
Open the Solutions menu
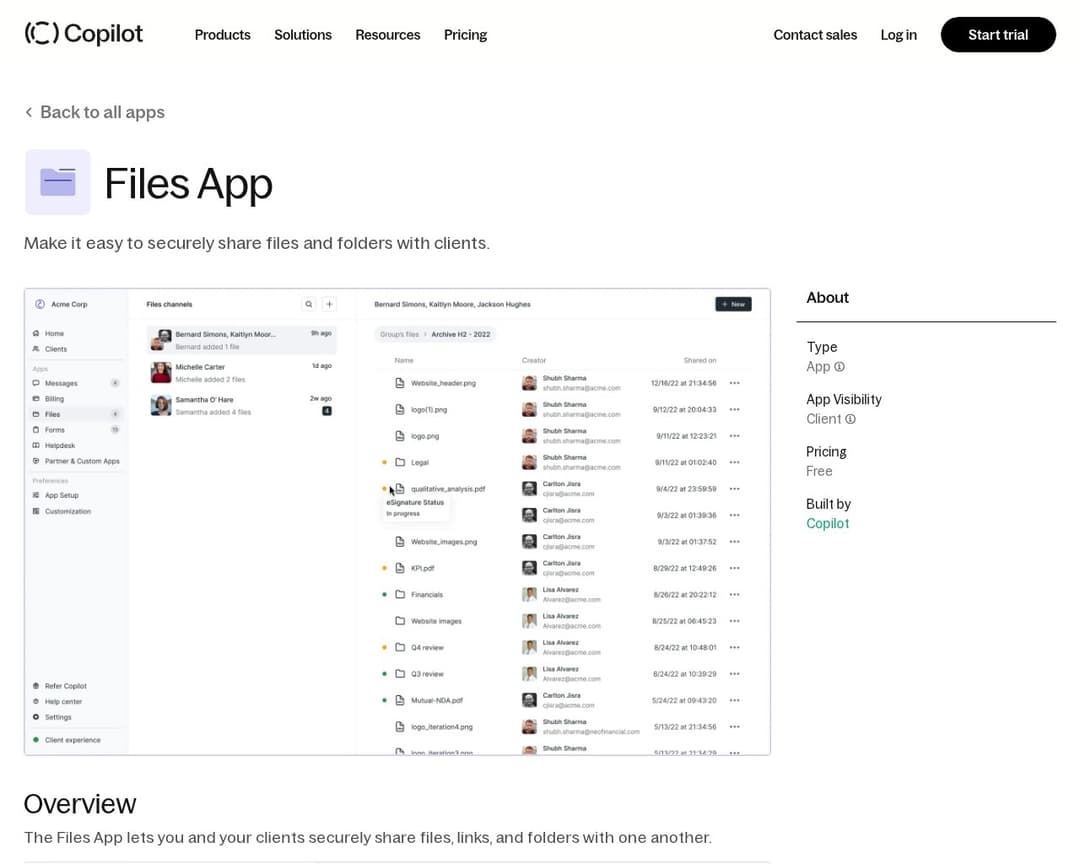coord(303,35)
